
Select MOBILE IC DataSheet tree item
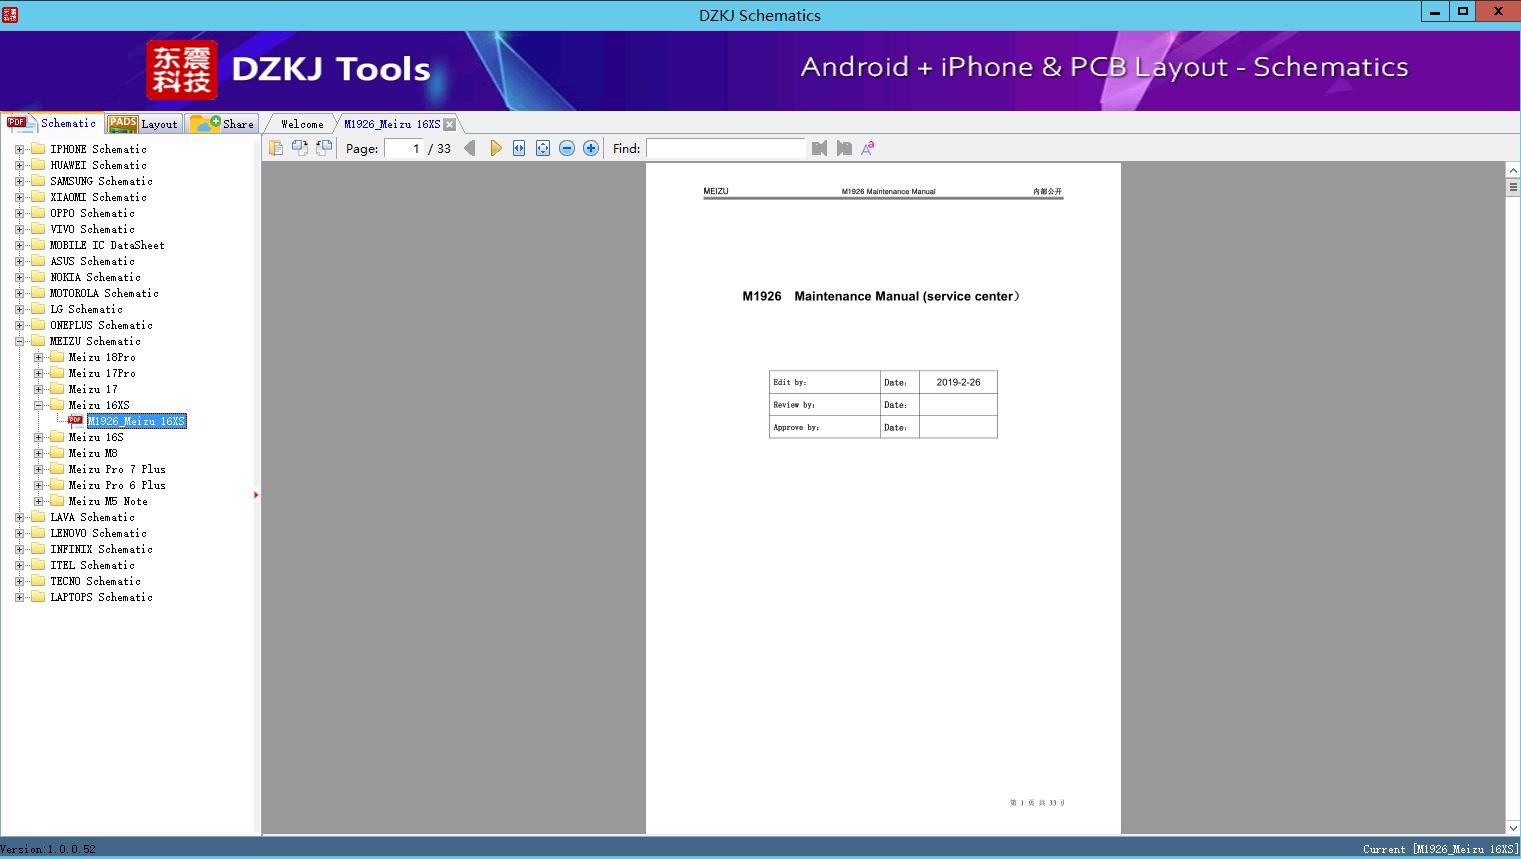(x=107, y=245)
